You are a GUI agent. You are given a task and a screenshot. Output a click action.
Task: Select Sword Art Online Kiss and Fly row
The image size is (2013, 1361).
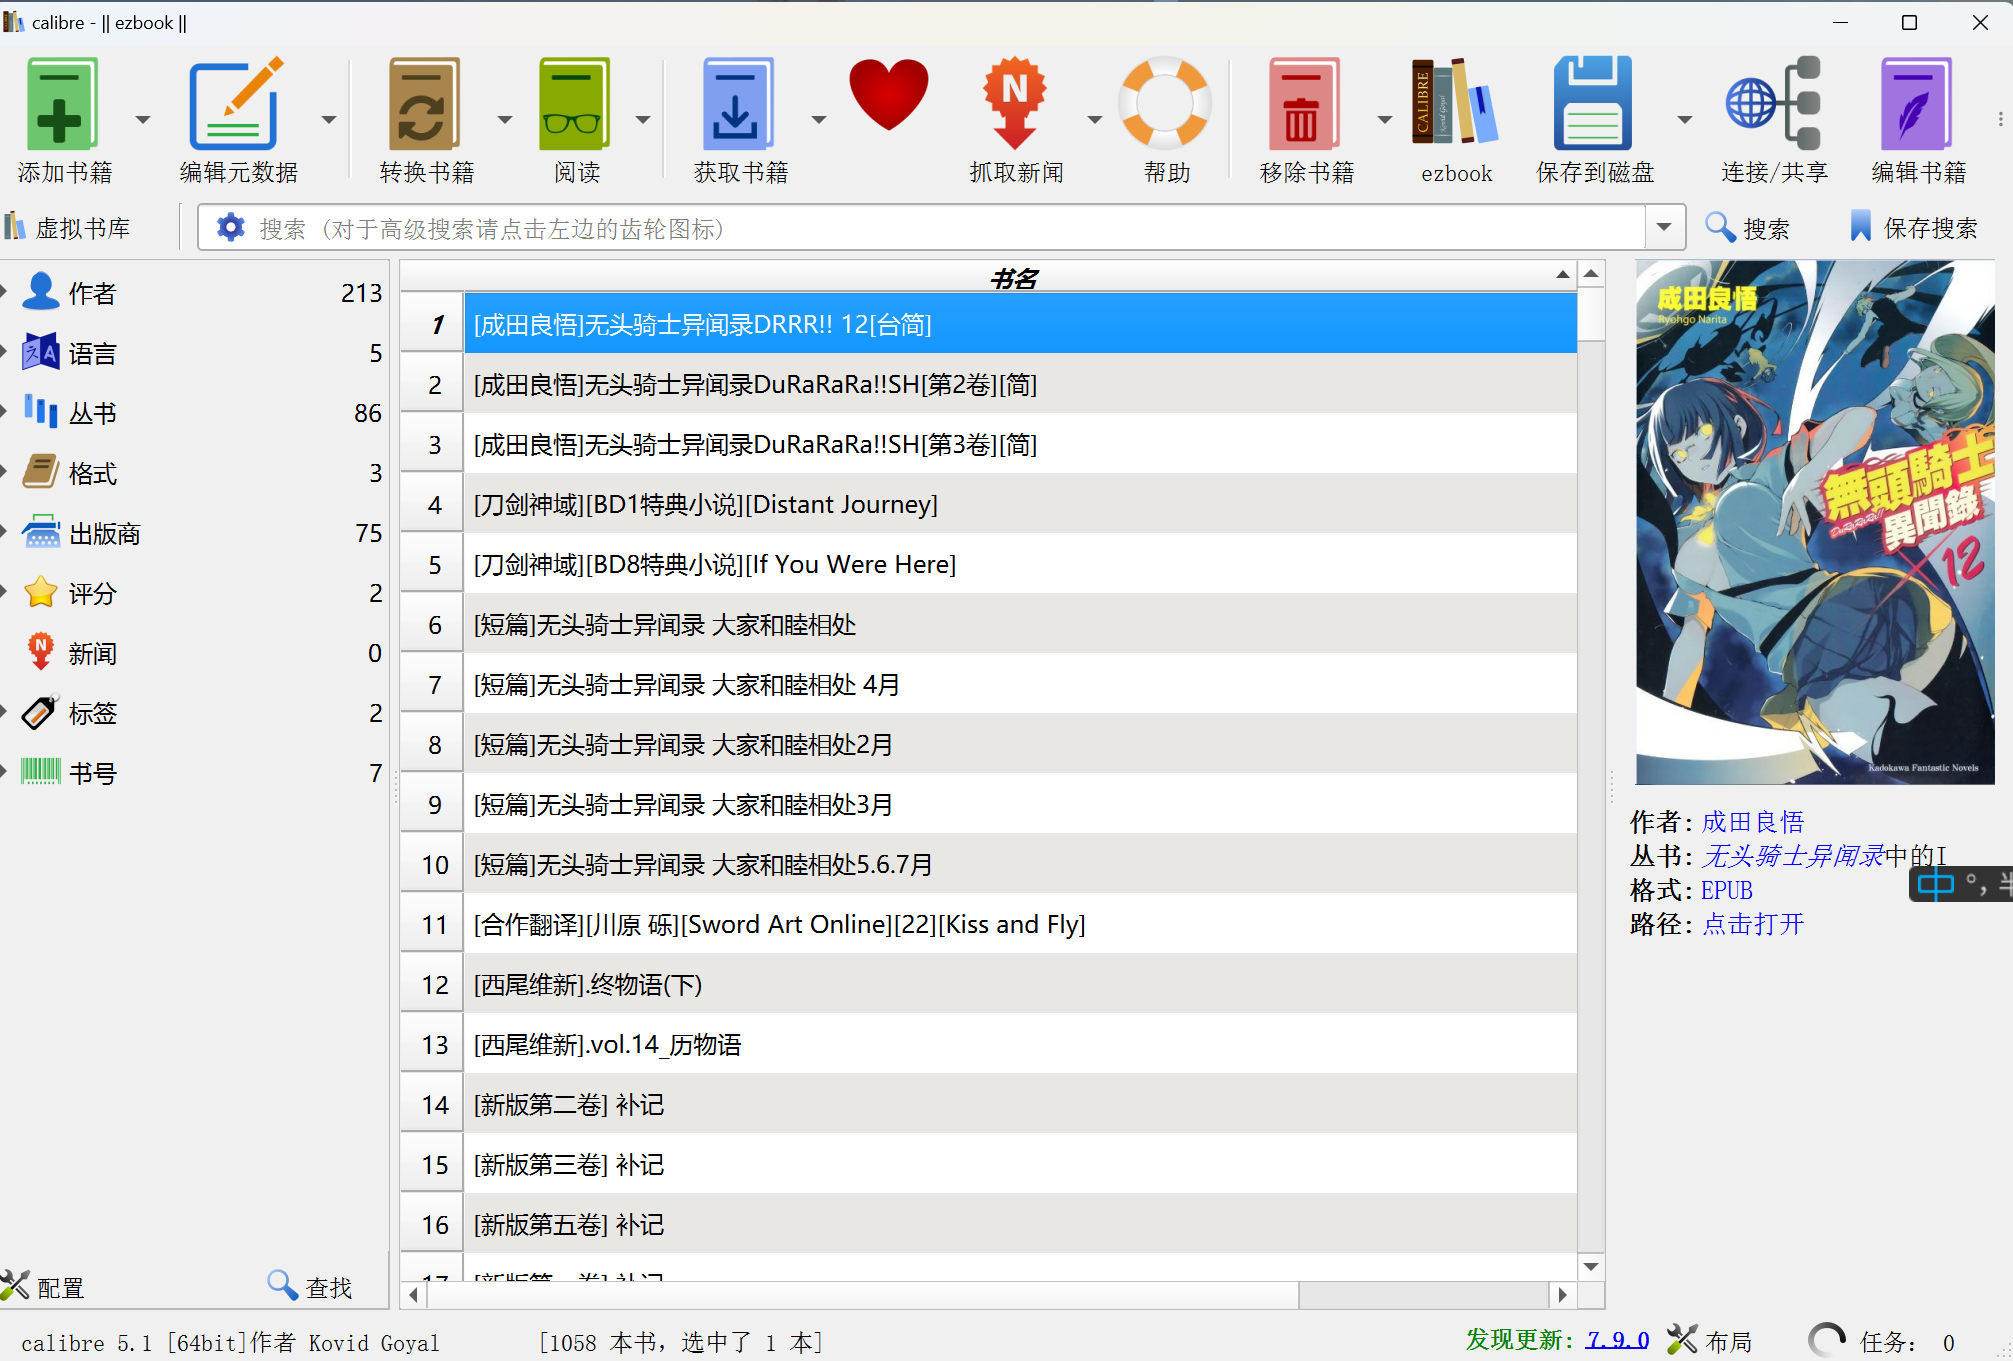click(1020, 924)
